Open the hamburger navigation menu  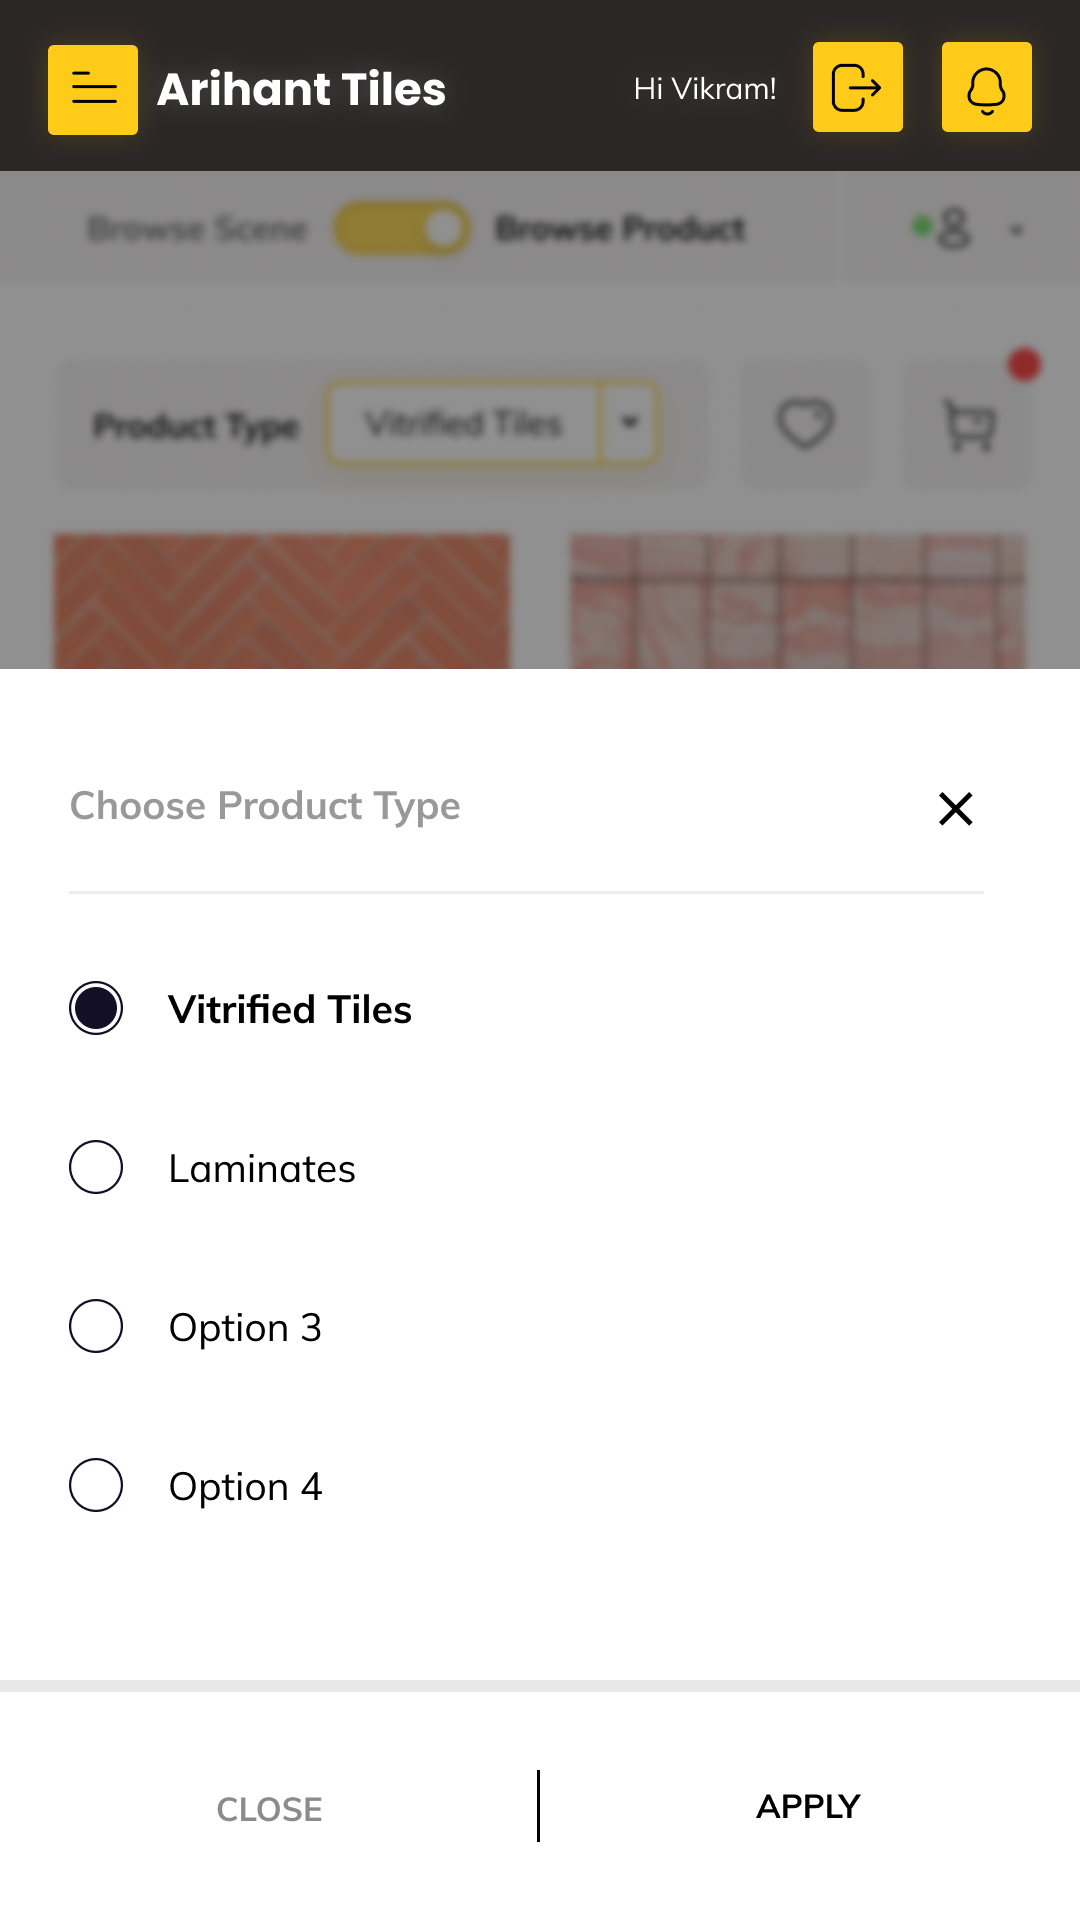tap(92, 88)
